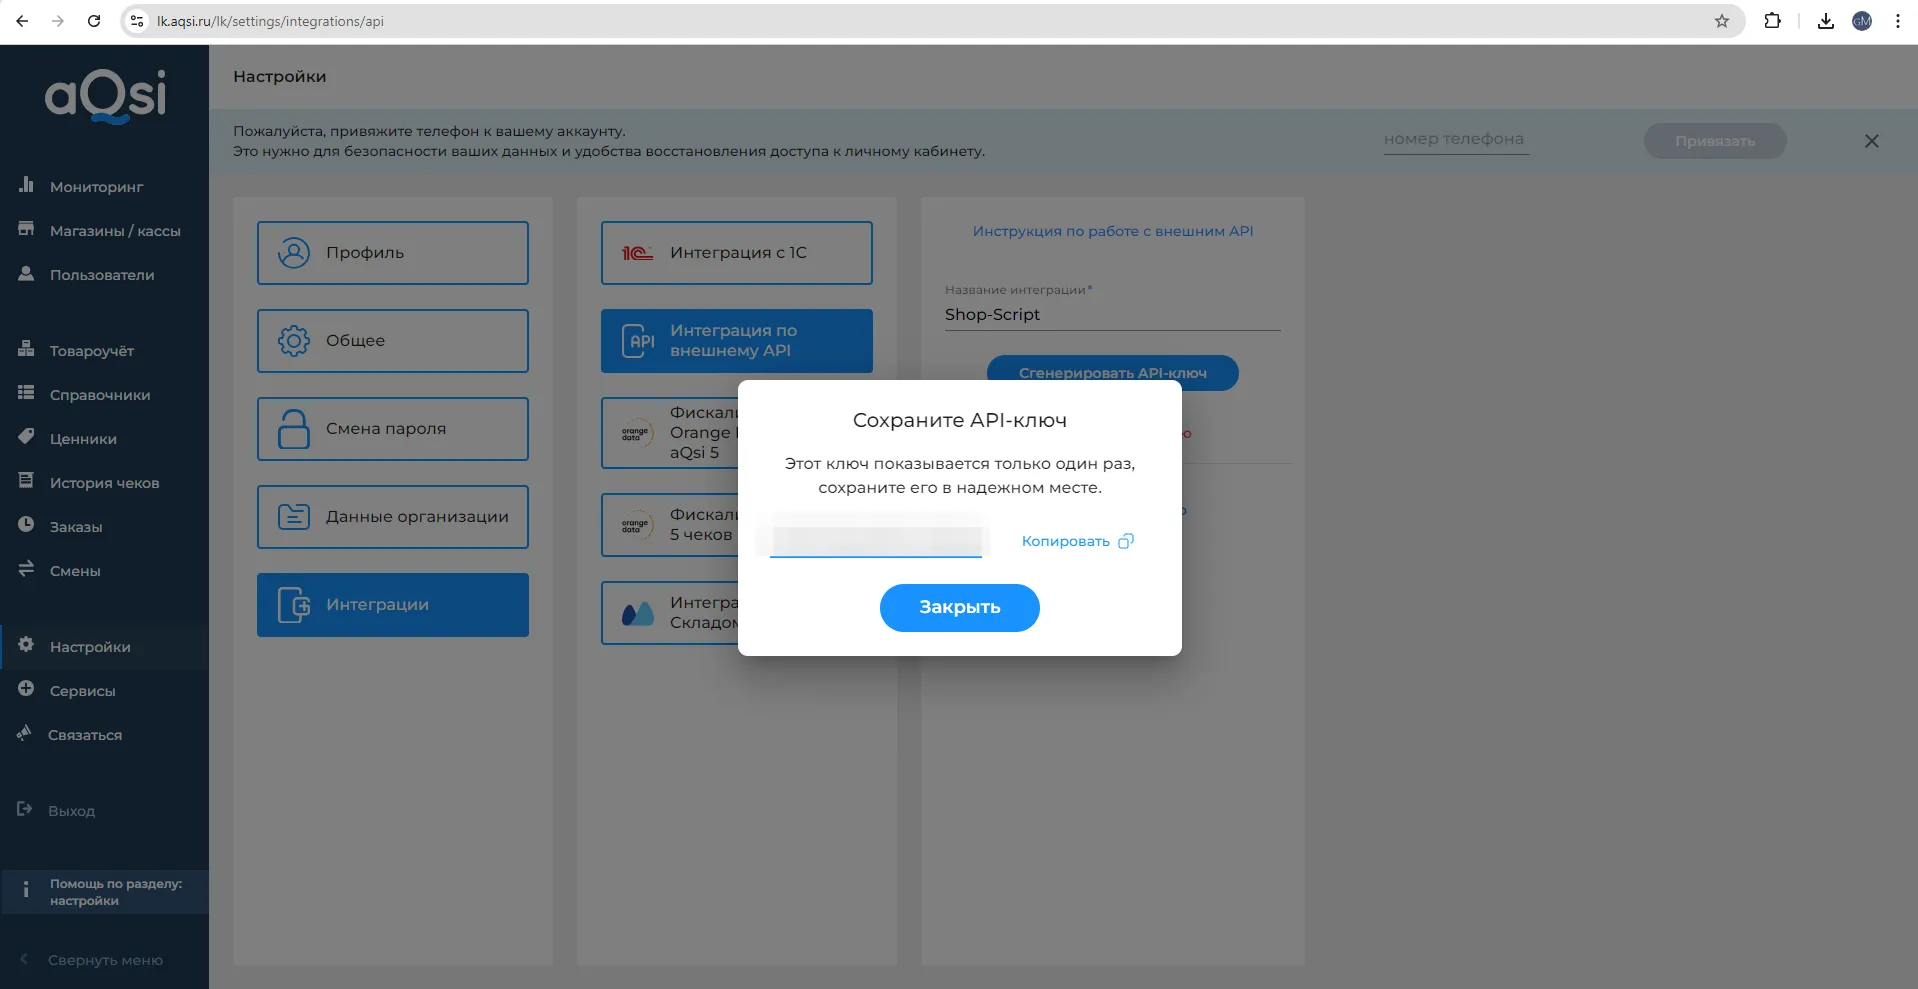The height and width of the screenshot is (989, 1918).
Task: Select the Профиль settings tile
Action: 392,253
